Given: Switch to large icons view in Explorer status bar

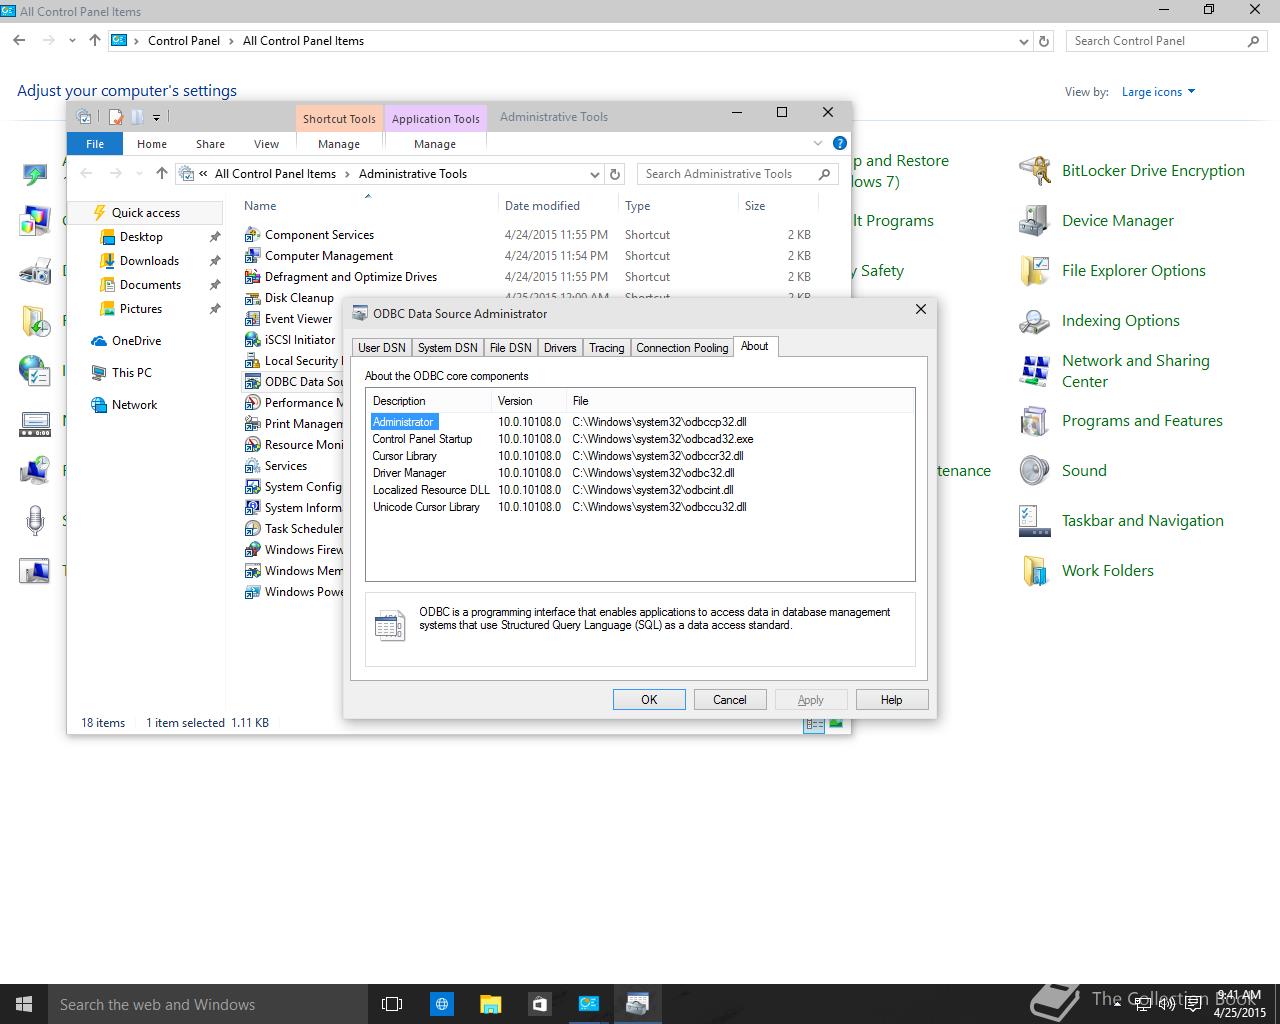Looking at the screenshot, I should click(836, 723).
